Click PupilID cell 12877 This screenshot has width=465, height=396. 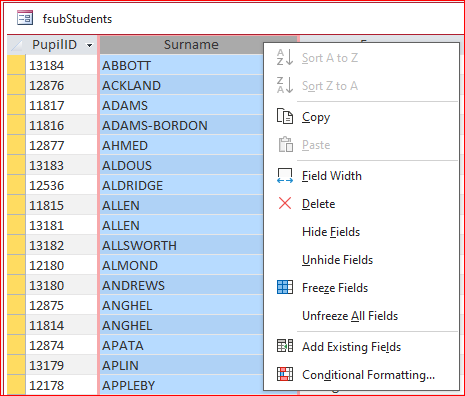pyautogui.click(x=61, y=145)
